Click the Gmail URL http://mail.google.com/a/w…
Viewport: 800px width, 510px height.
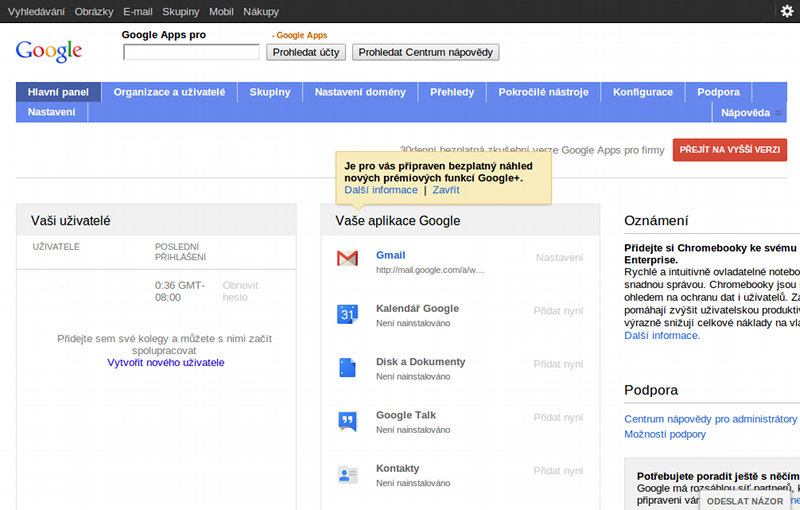pos(430,270)
